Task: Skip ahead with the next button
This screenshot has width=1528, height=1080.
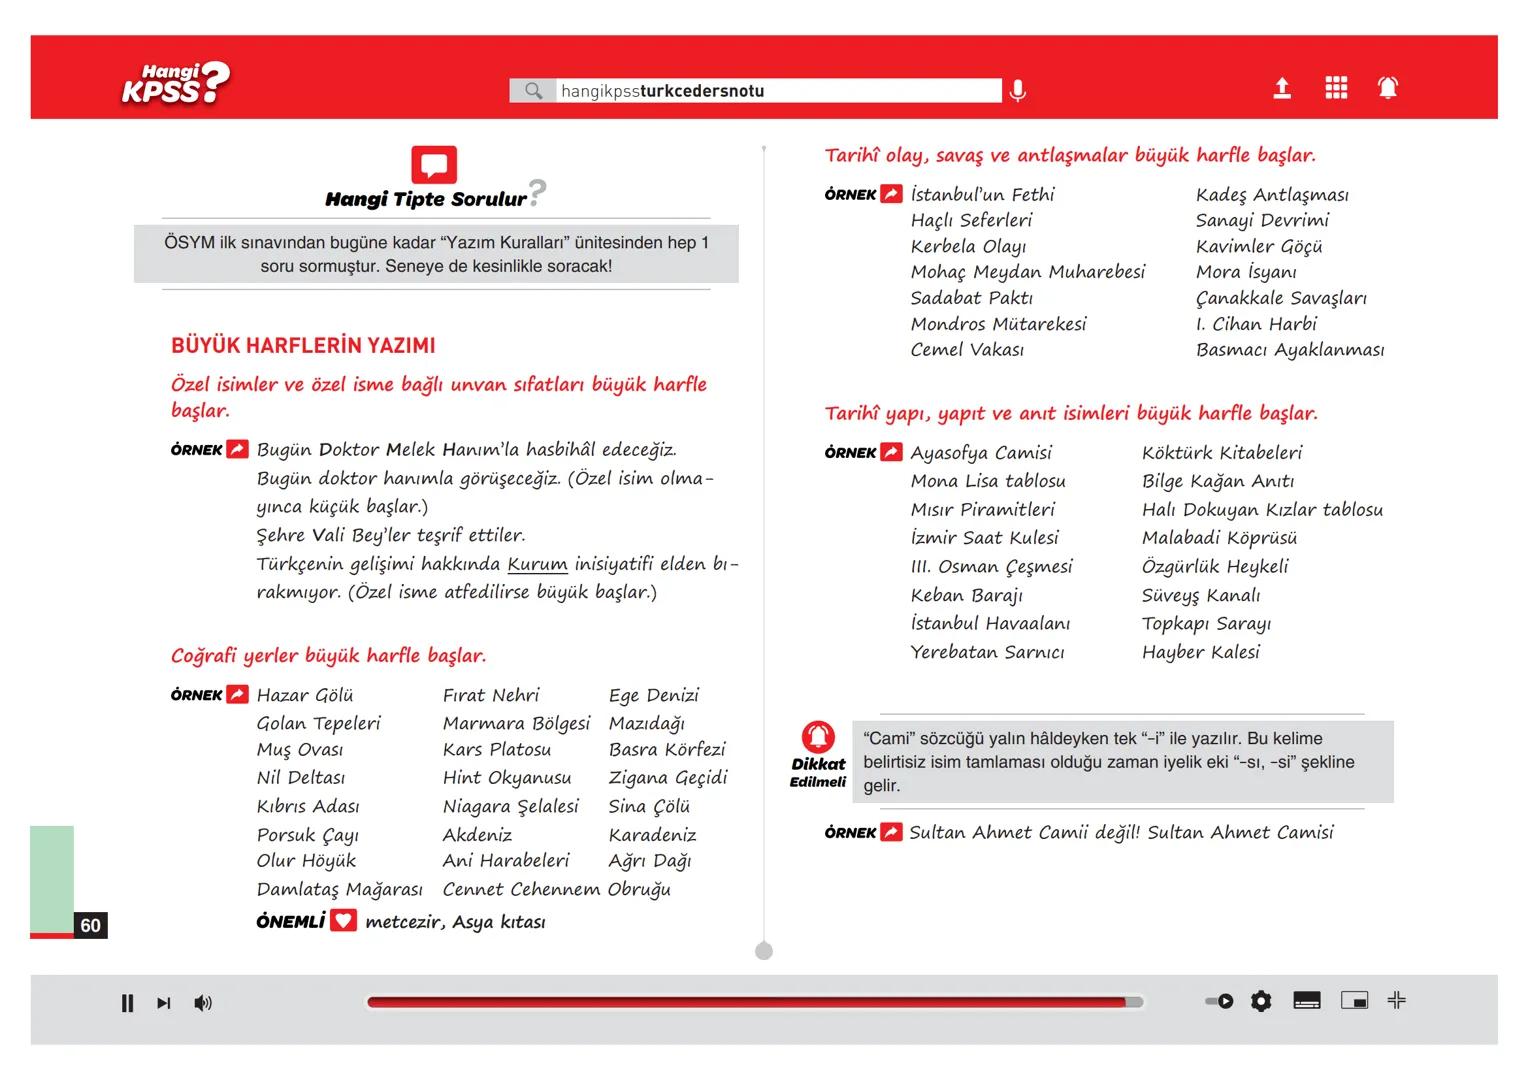Action: click(x=164, y=1003)
